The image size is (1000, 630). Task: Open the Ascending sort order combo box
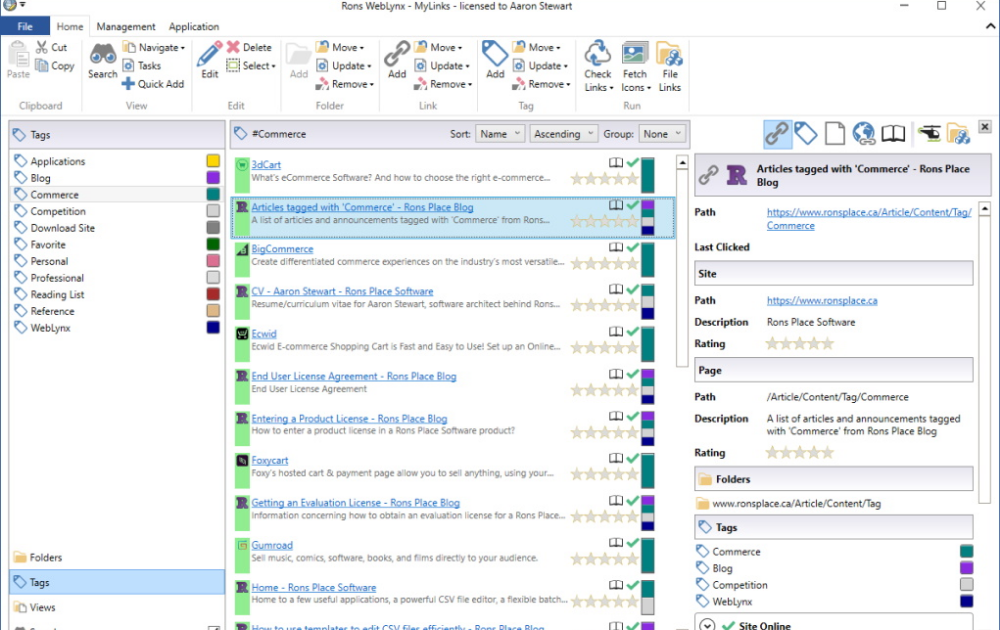point(563,134)
